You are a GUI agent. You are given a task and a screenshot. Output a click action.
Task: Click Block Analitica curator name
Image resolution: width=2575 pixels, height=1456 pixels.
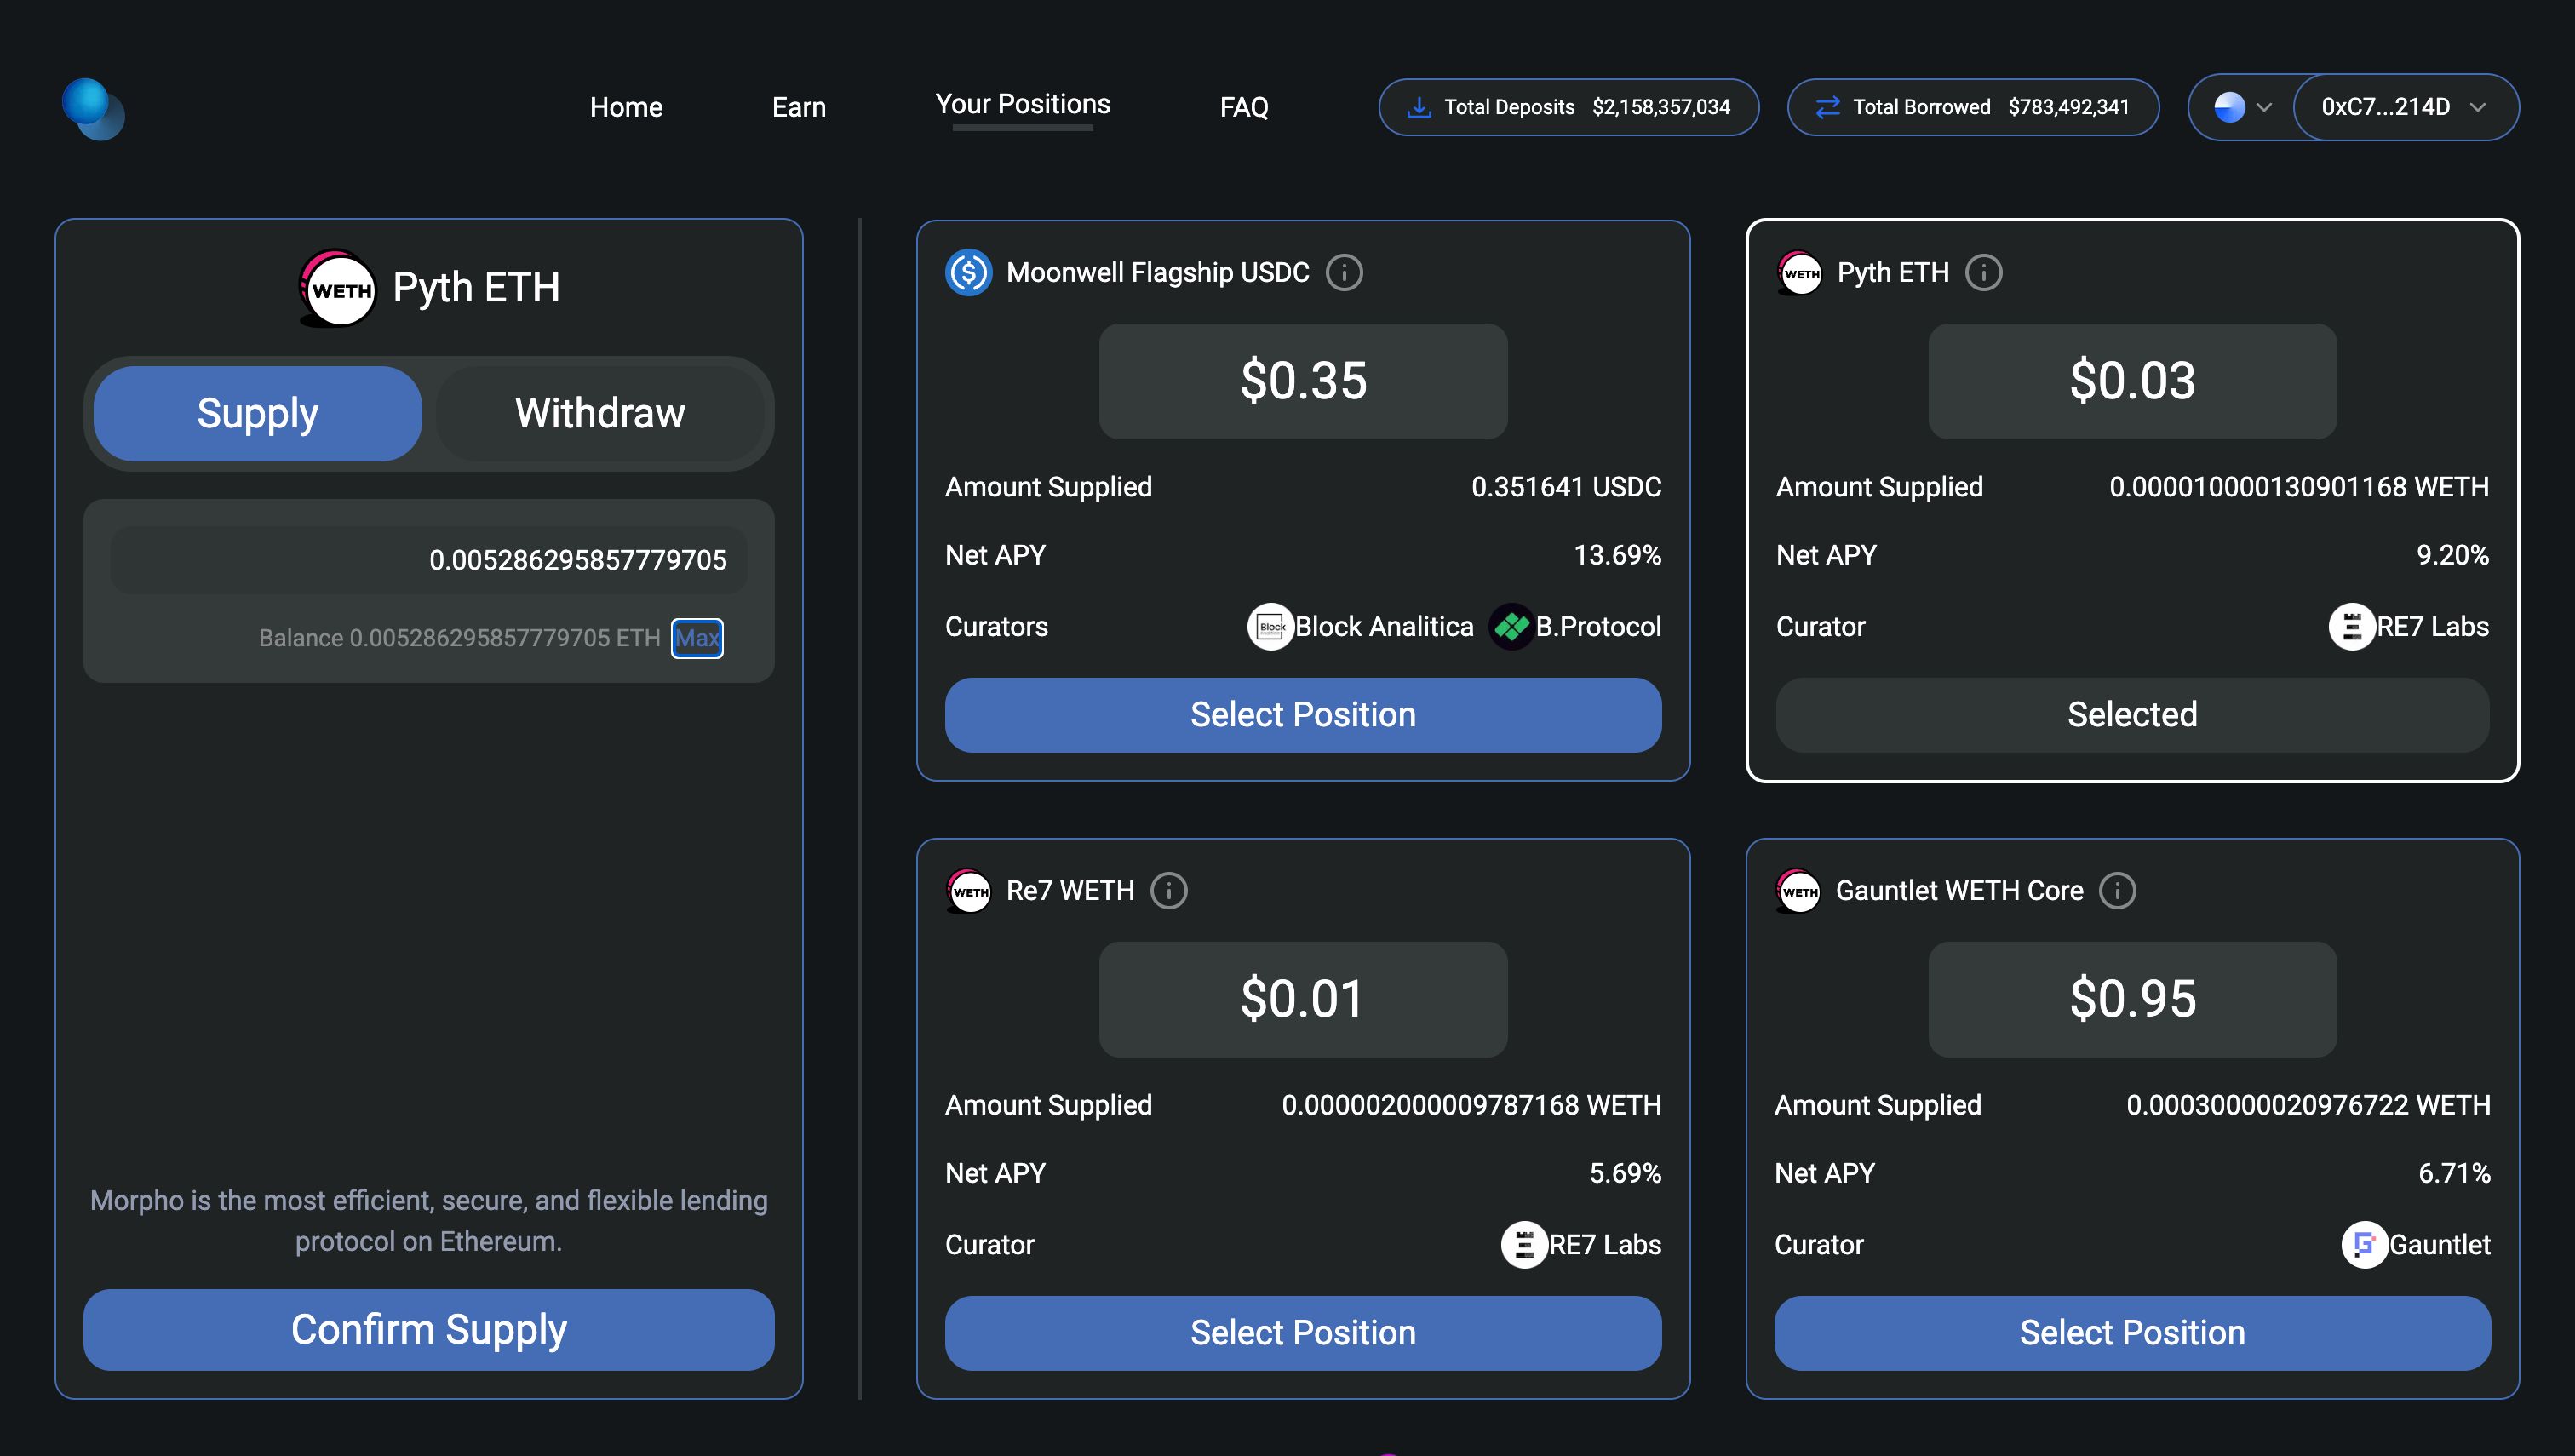point(1384,627)
